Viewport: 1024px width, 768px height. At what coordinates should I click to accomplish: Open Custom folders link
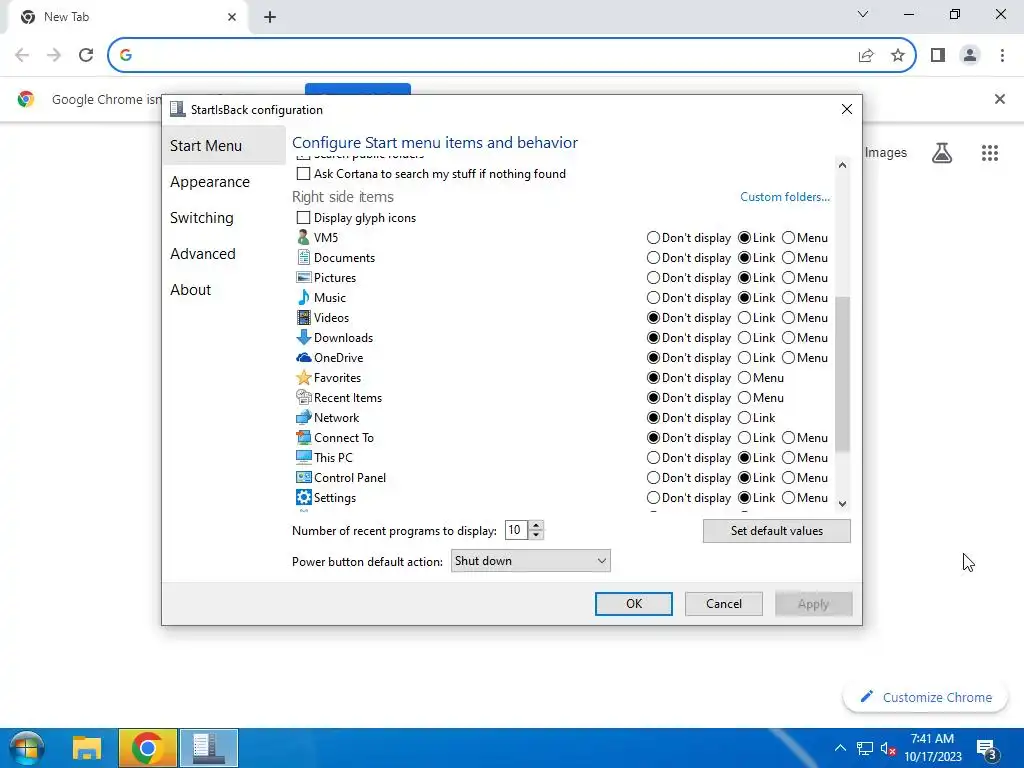click(785, 197)
